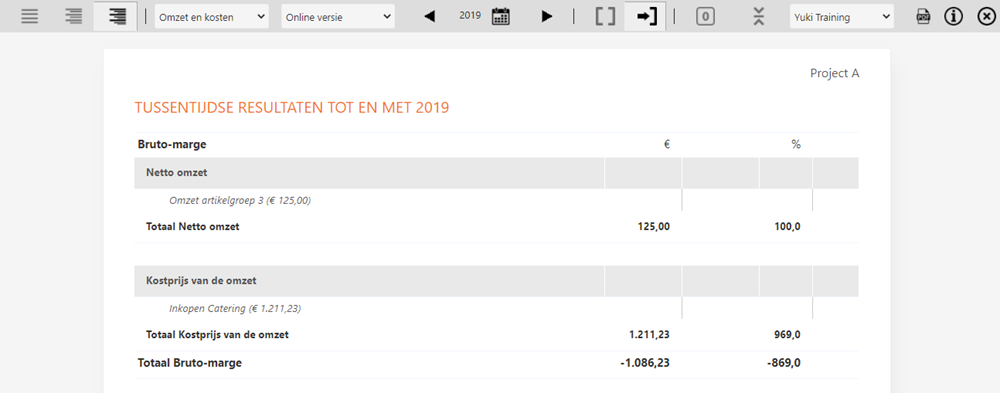Click the zero values box icon
This screenshot has width=1000, height=393.
tap(705, 17)
